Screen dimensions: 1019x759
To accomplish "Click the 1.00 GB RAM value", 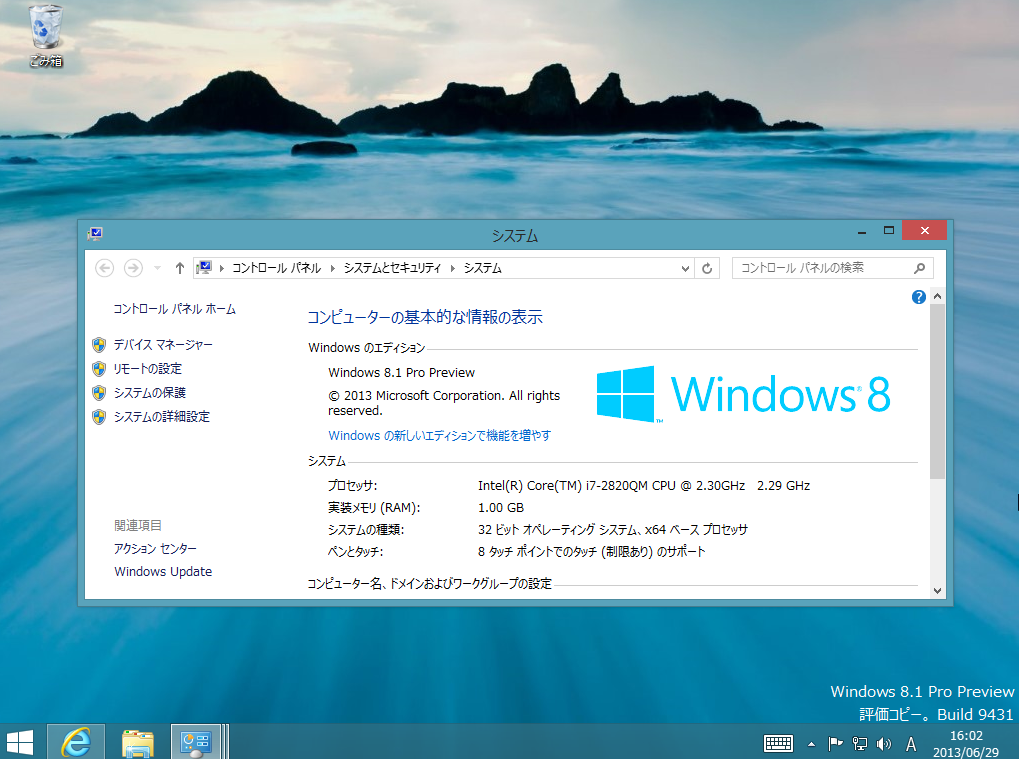I will (x=500, y=508).
